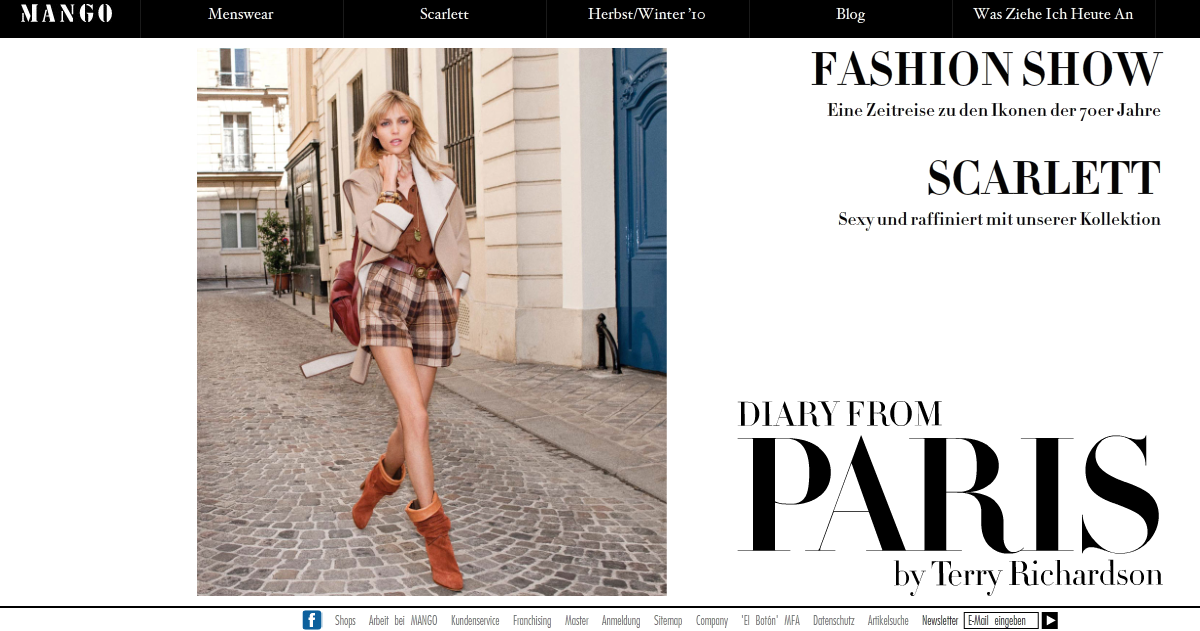Go to the Franchising link
1200x631 pixels.
click(532, 621)
